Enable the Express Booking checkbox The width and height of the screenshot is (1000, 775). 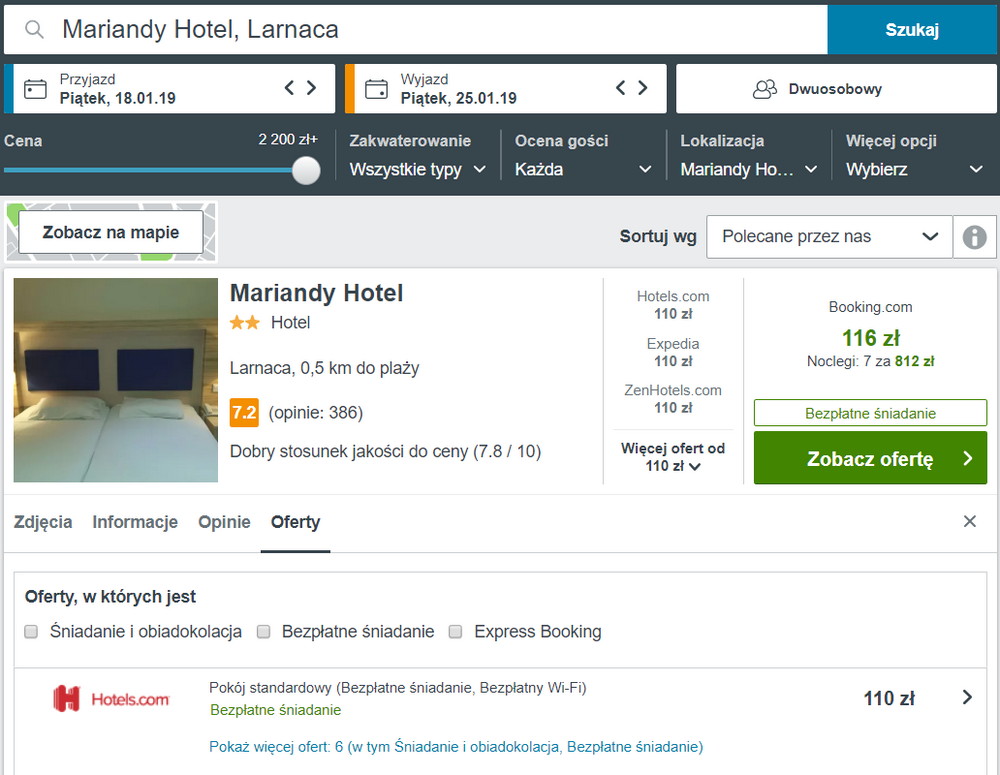(x=455, y=631)
